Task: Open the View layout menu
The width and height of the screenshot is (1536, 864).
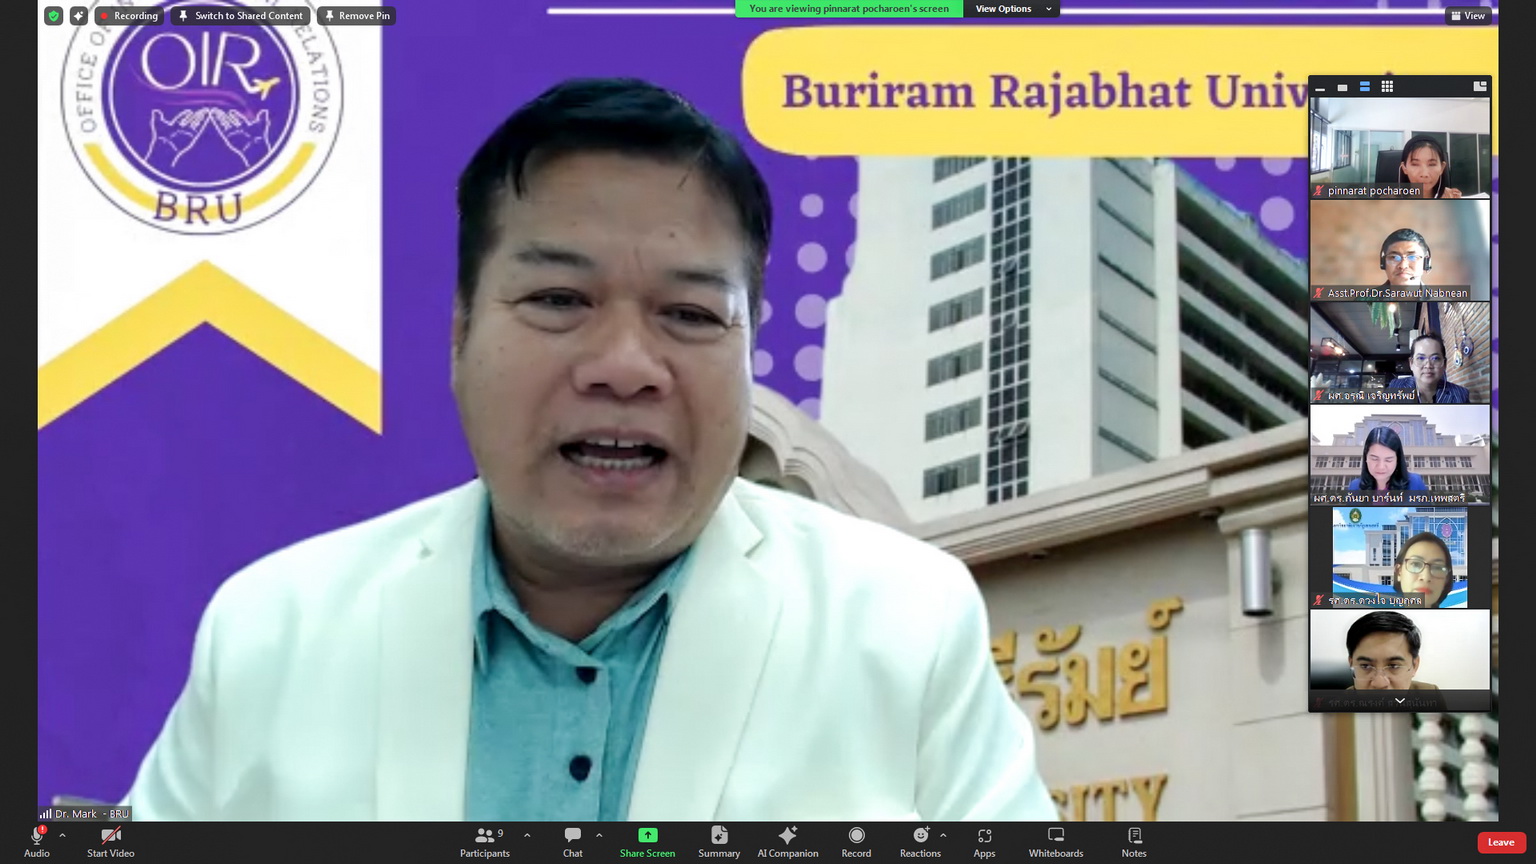Action: 1468,16
